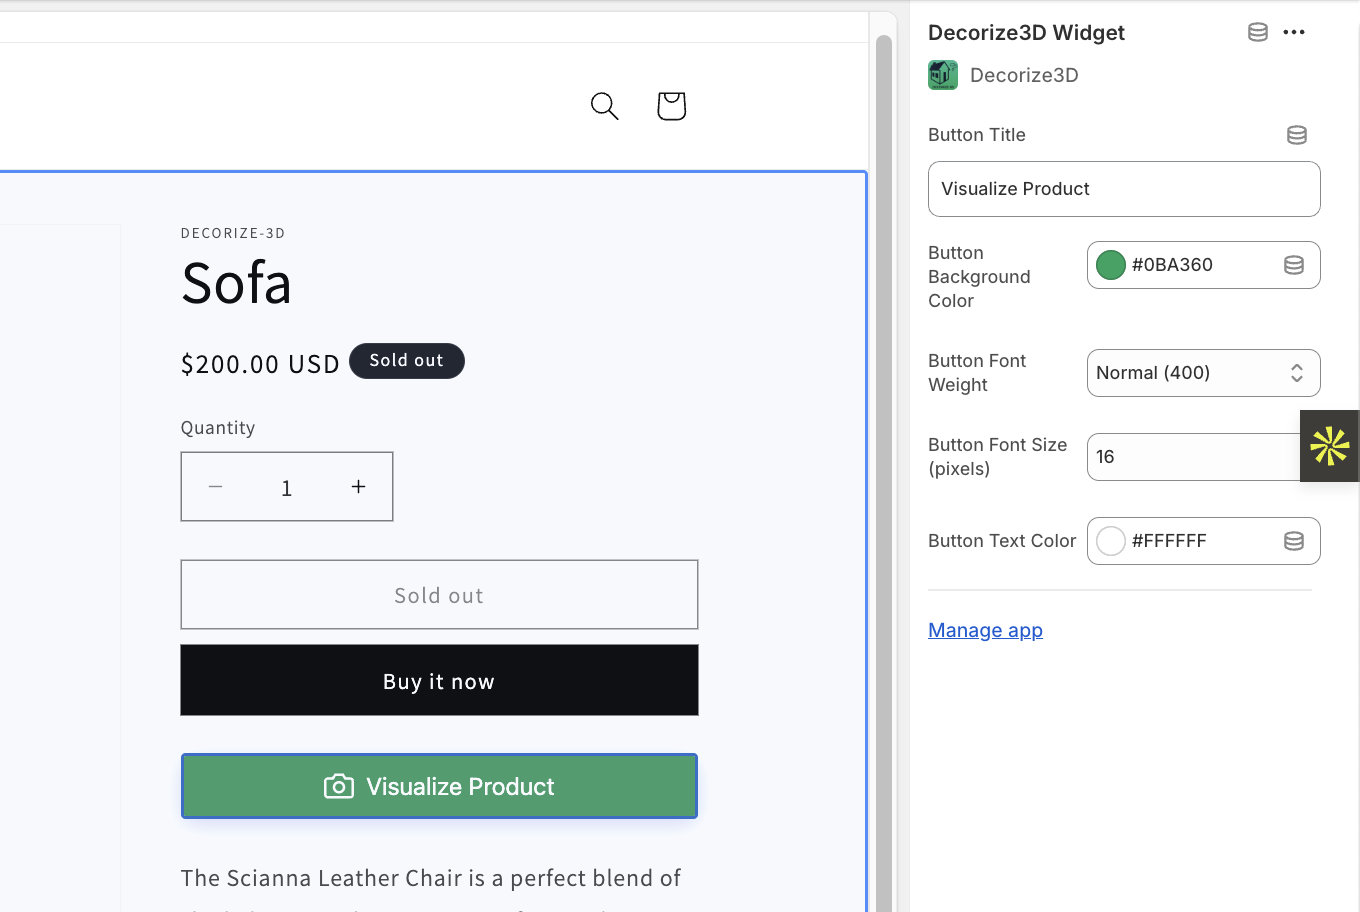Click database icon in Button Text Color field

coord(1294,541)
